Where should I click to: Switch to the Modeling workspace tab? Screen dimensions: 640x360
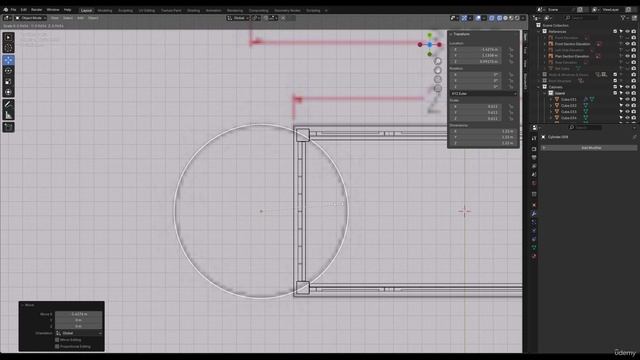click(x=104, y=11)
